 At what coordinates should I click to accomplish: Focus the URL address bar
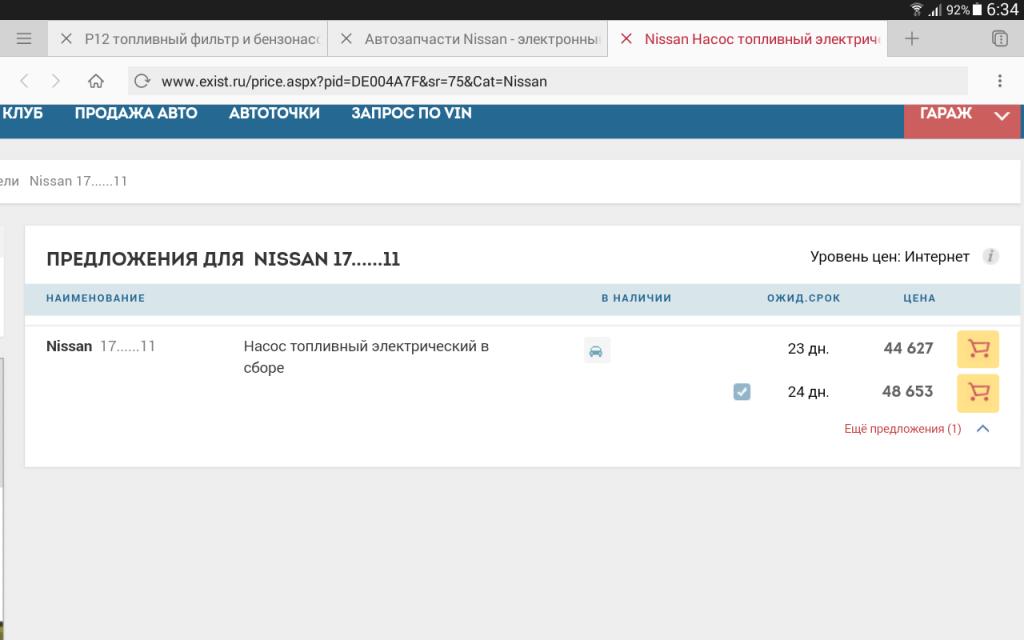(547, 81)
